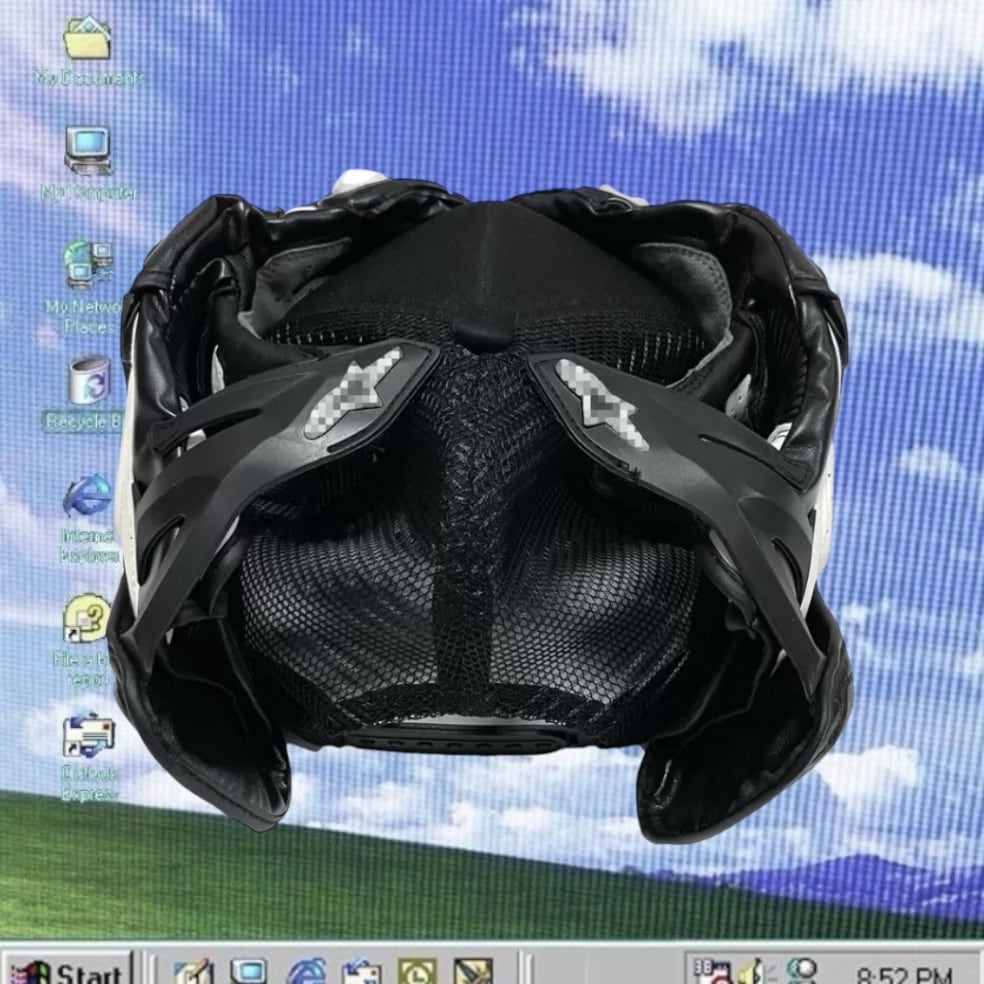Viewport: 984px width, 984px height.
Task: Launch Internet Explorer from the quick launch bar
Action: [306, 971]
